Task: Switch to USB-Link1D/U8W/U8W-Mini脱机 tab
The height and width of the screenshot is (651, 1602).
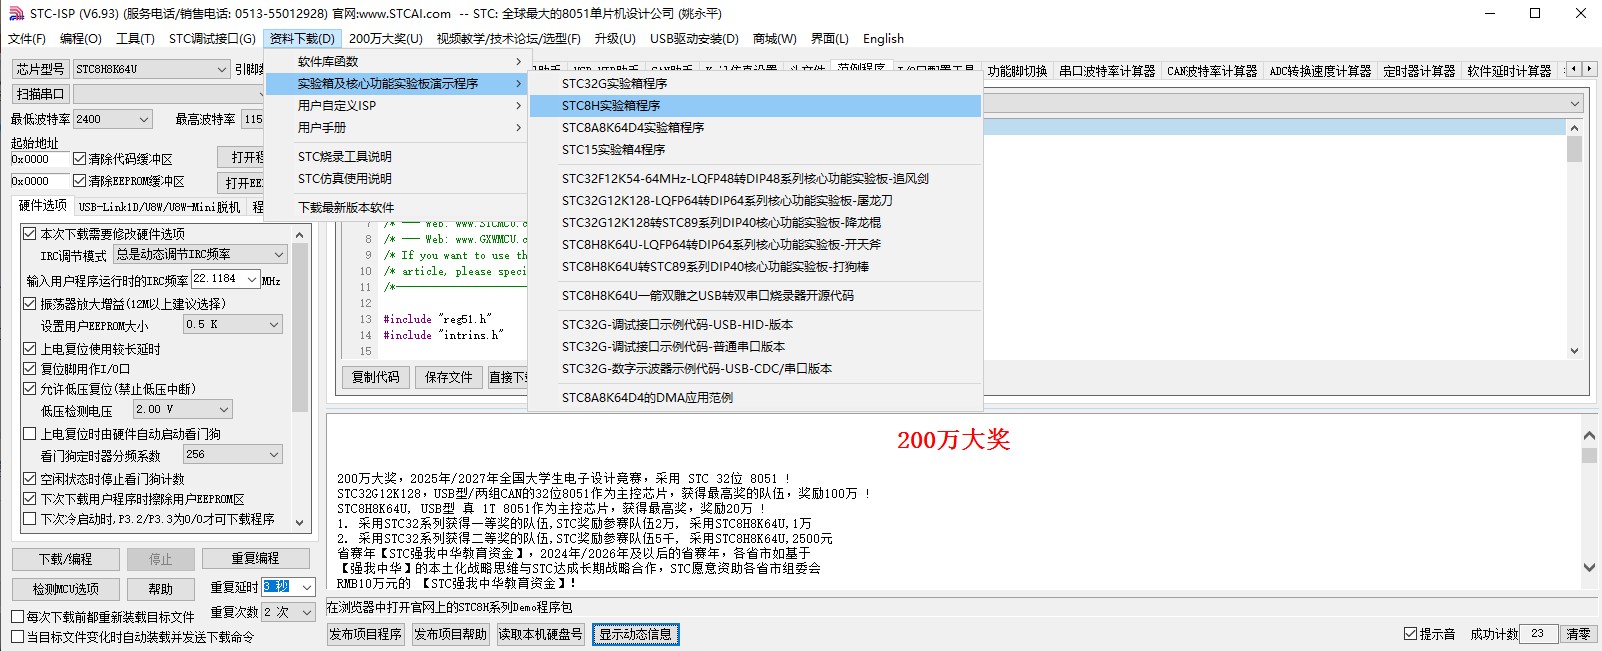Action: click(159, 207)
